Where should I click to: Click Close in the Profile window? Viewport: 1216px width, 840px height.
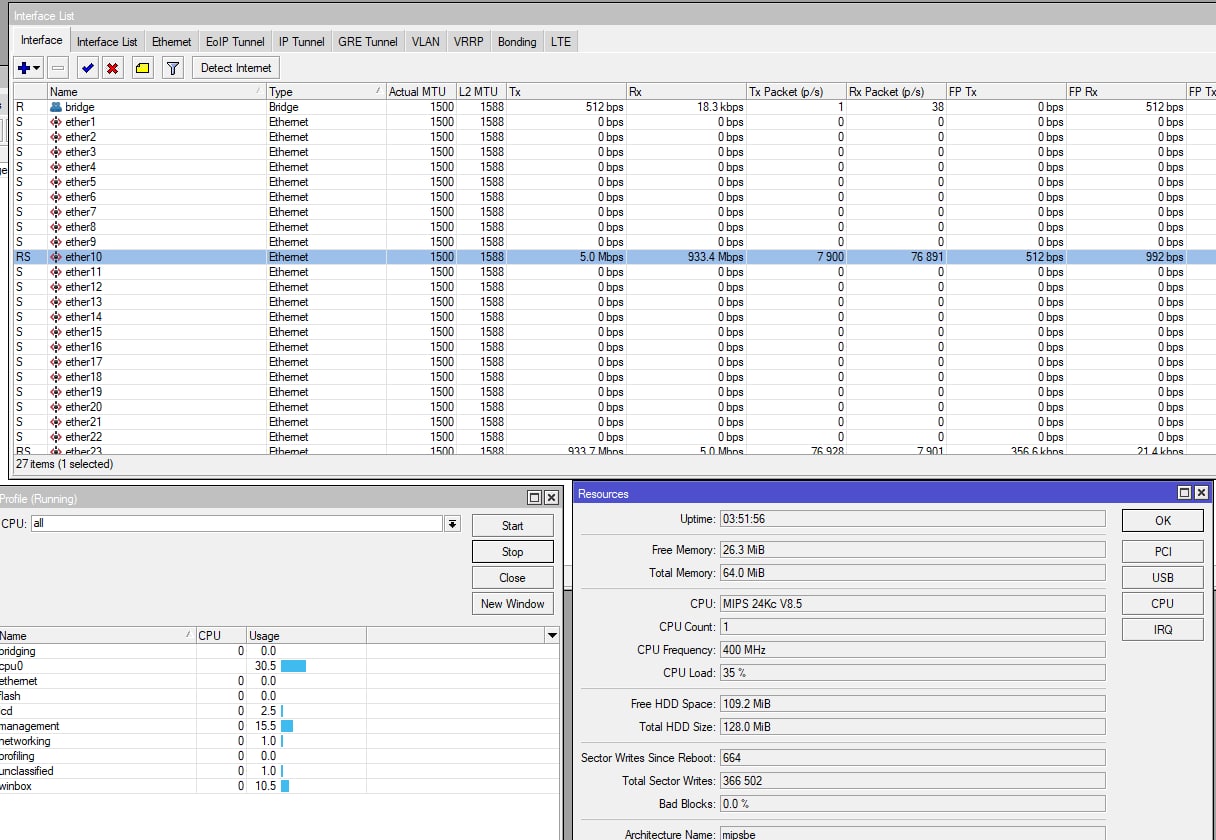[512, 578]
